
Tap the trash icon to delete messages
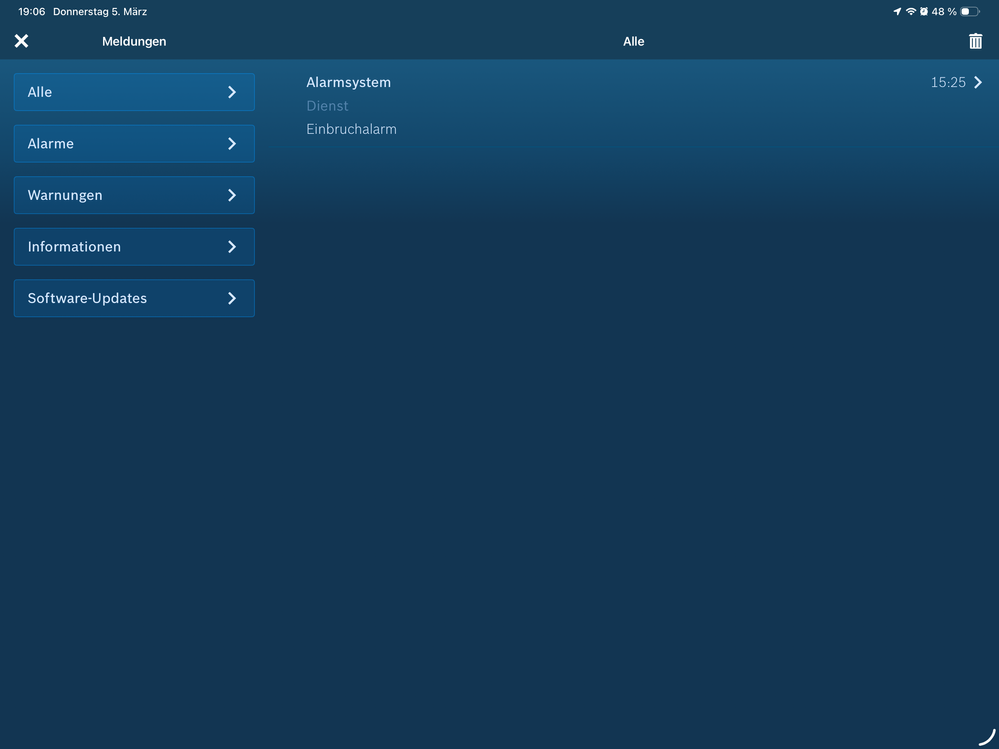[975, 41]
